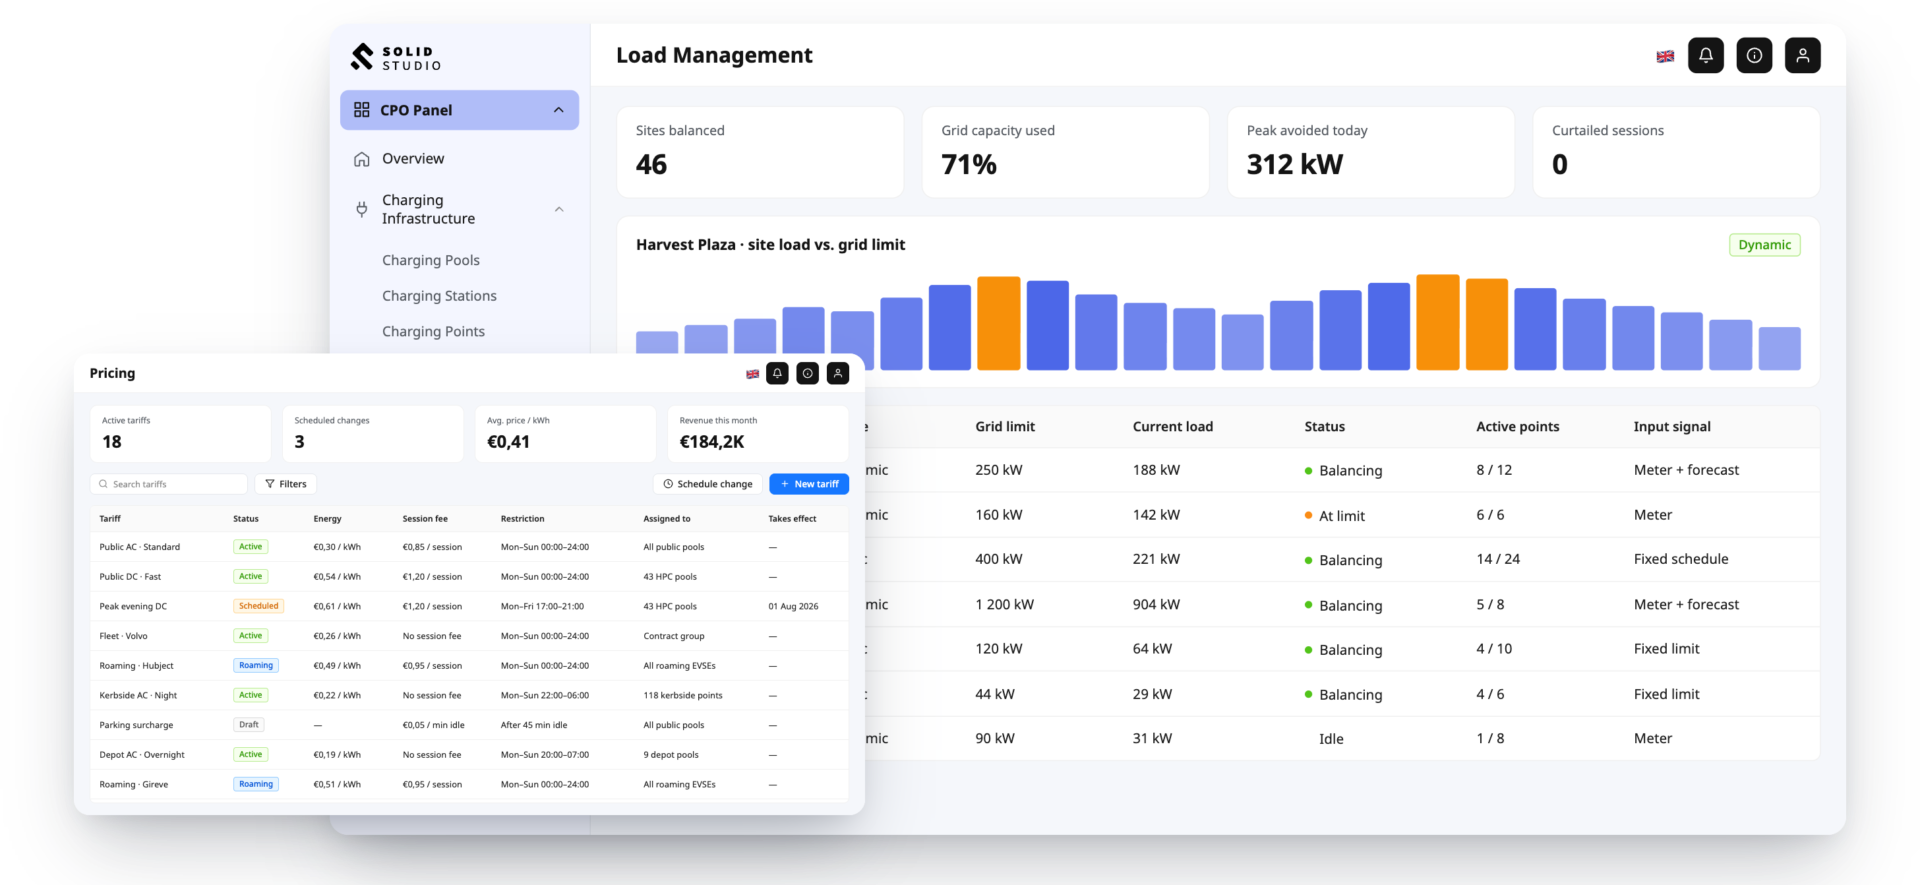Viewport: 1920px width, 885px height.
Task: Collapse the CPO Panel chevron
Action: pyautogui.click(x=559, y=110)
